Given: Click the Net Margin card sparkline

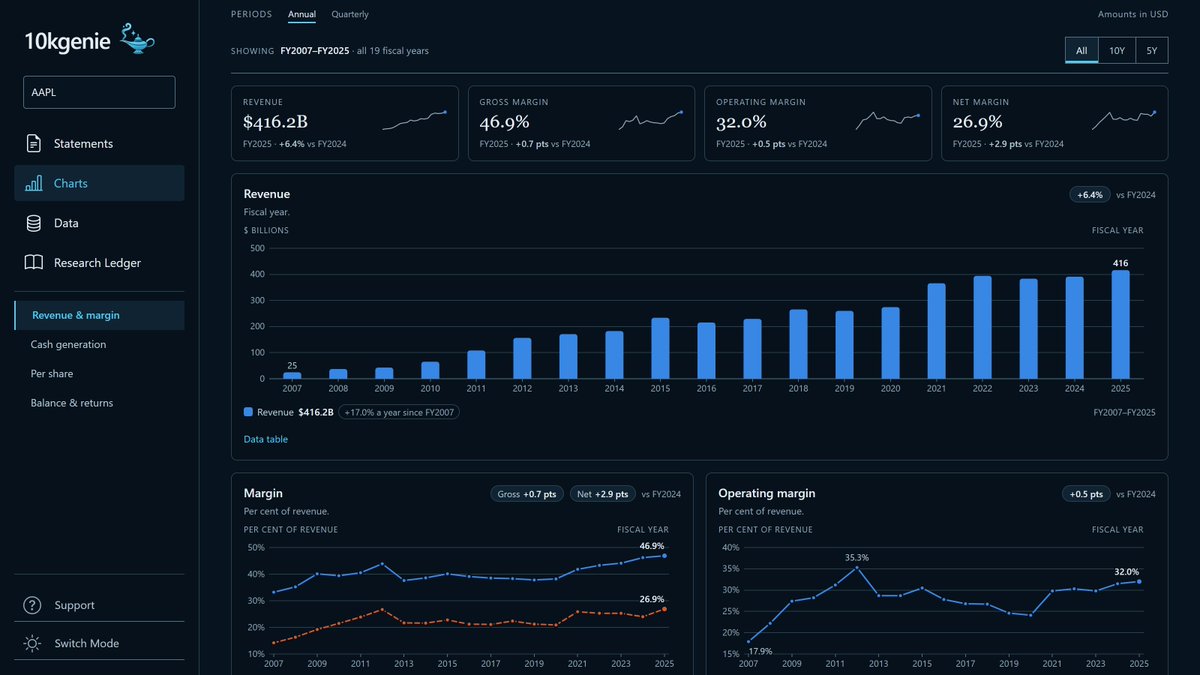Looking at the screenshot, I should [x=1124, y=121].
